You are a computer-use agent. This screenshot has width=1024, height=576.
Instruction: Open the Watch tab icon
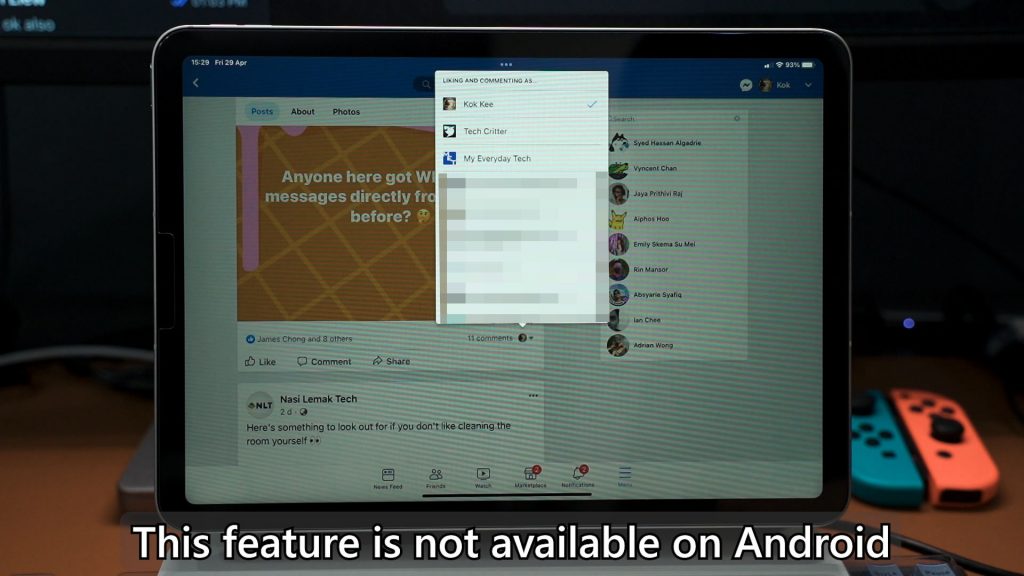(x=483, y=474)
